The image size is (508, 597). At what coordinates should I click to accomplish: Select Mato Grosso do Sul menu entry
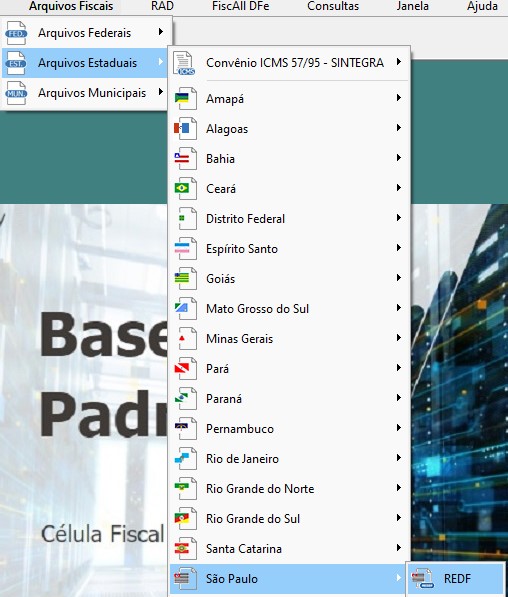tap(289, 309)
